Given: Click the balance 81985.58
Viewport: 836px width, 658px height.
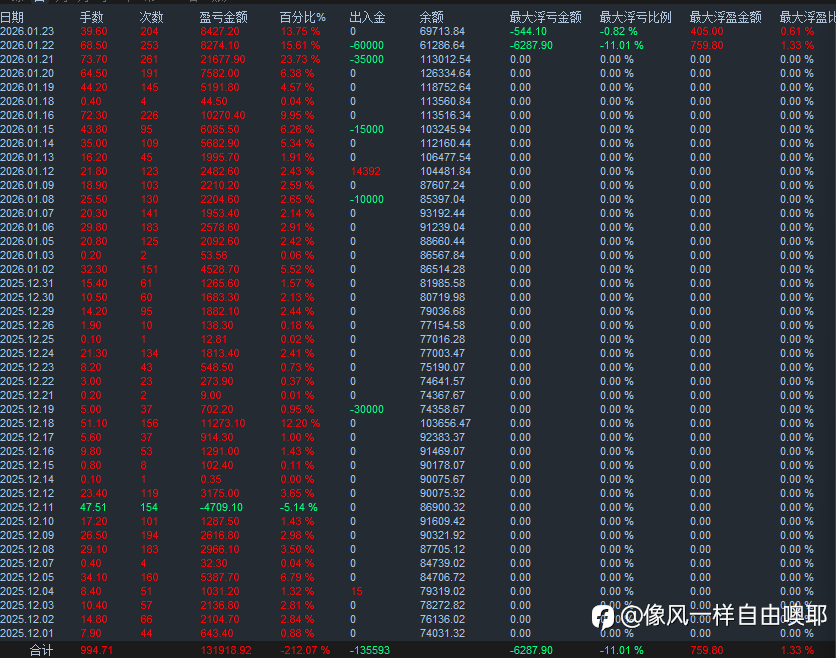Looking at the screenshot, I should click(442, 283).
